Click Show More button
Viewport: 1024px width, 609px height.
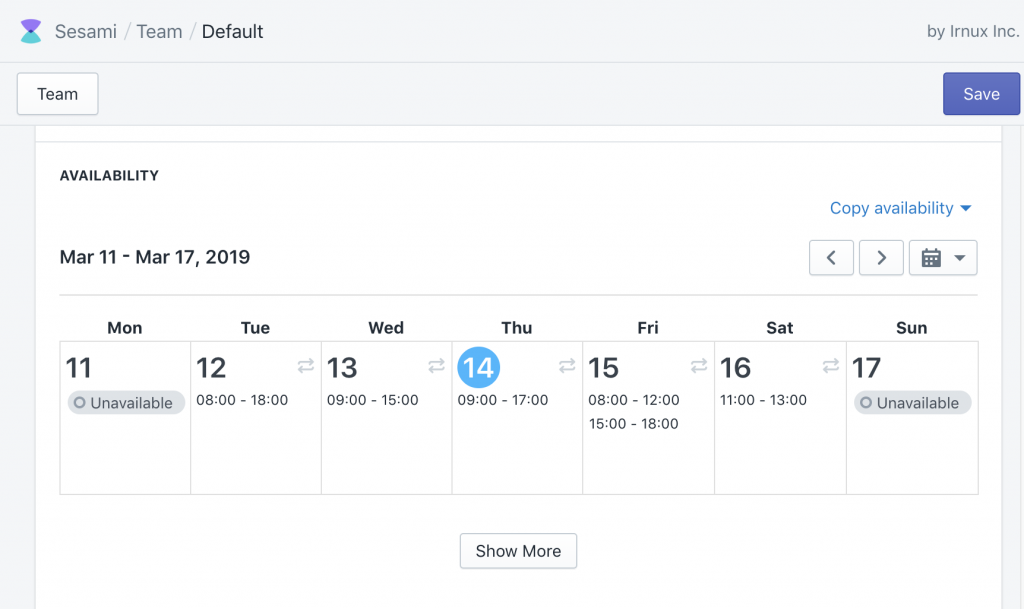point(518,551)
